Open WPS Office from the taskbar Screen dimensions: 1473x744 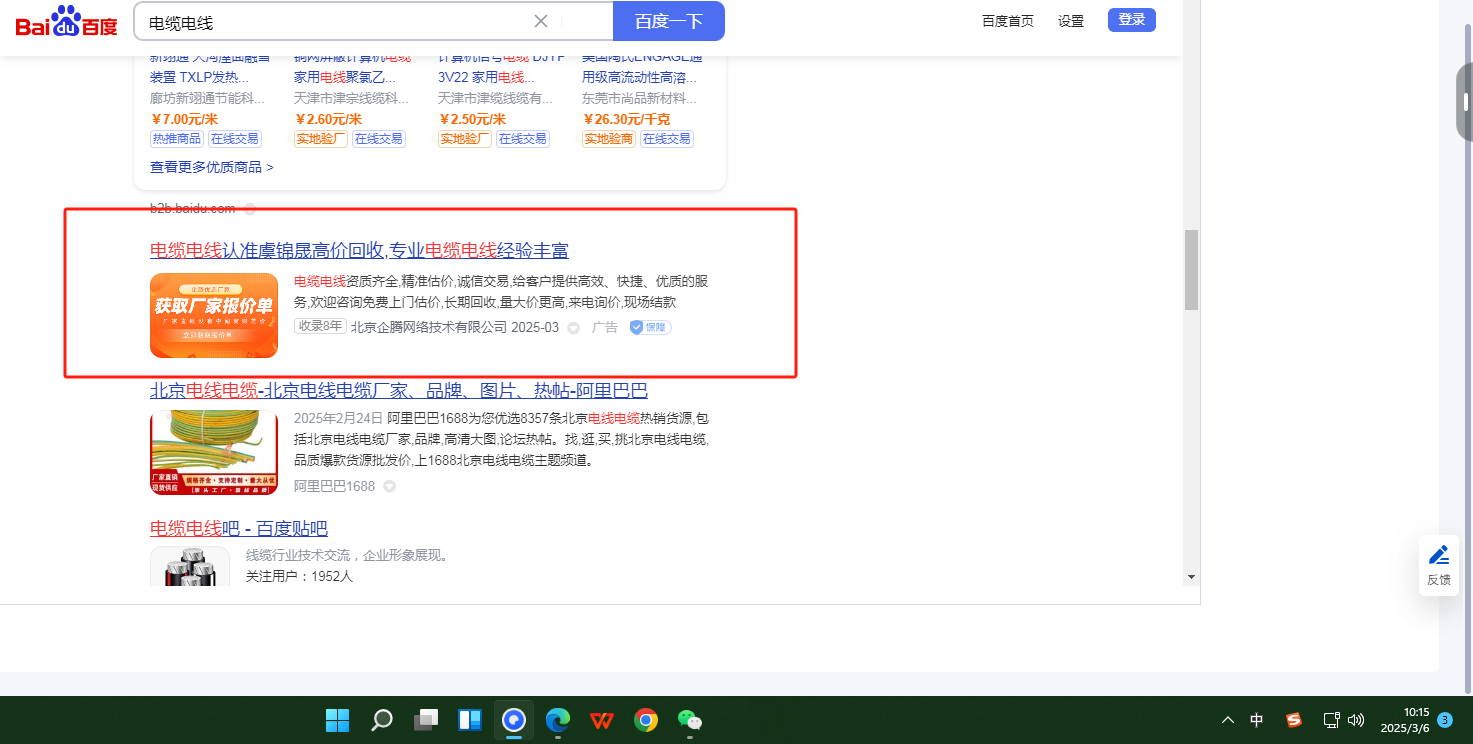601,720
